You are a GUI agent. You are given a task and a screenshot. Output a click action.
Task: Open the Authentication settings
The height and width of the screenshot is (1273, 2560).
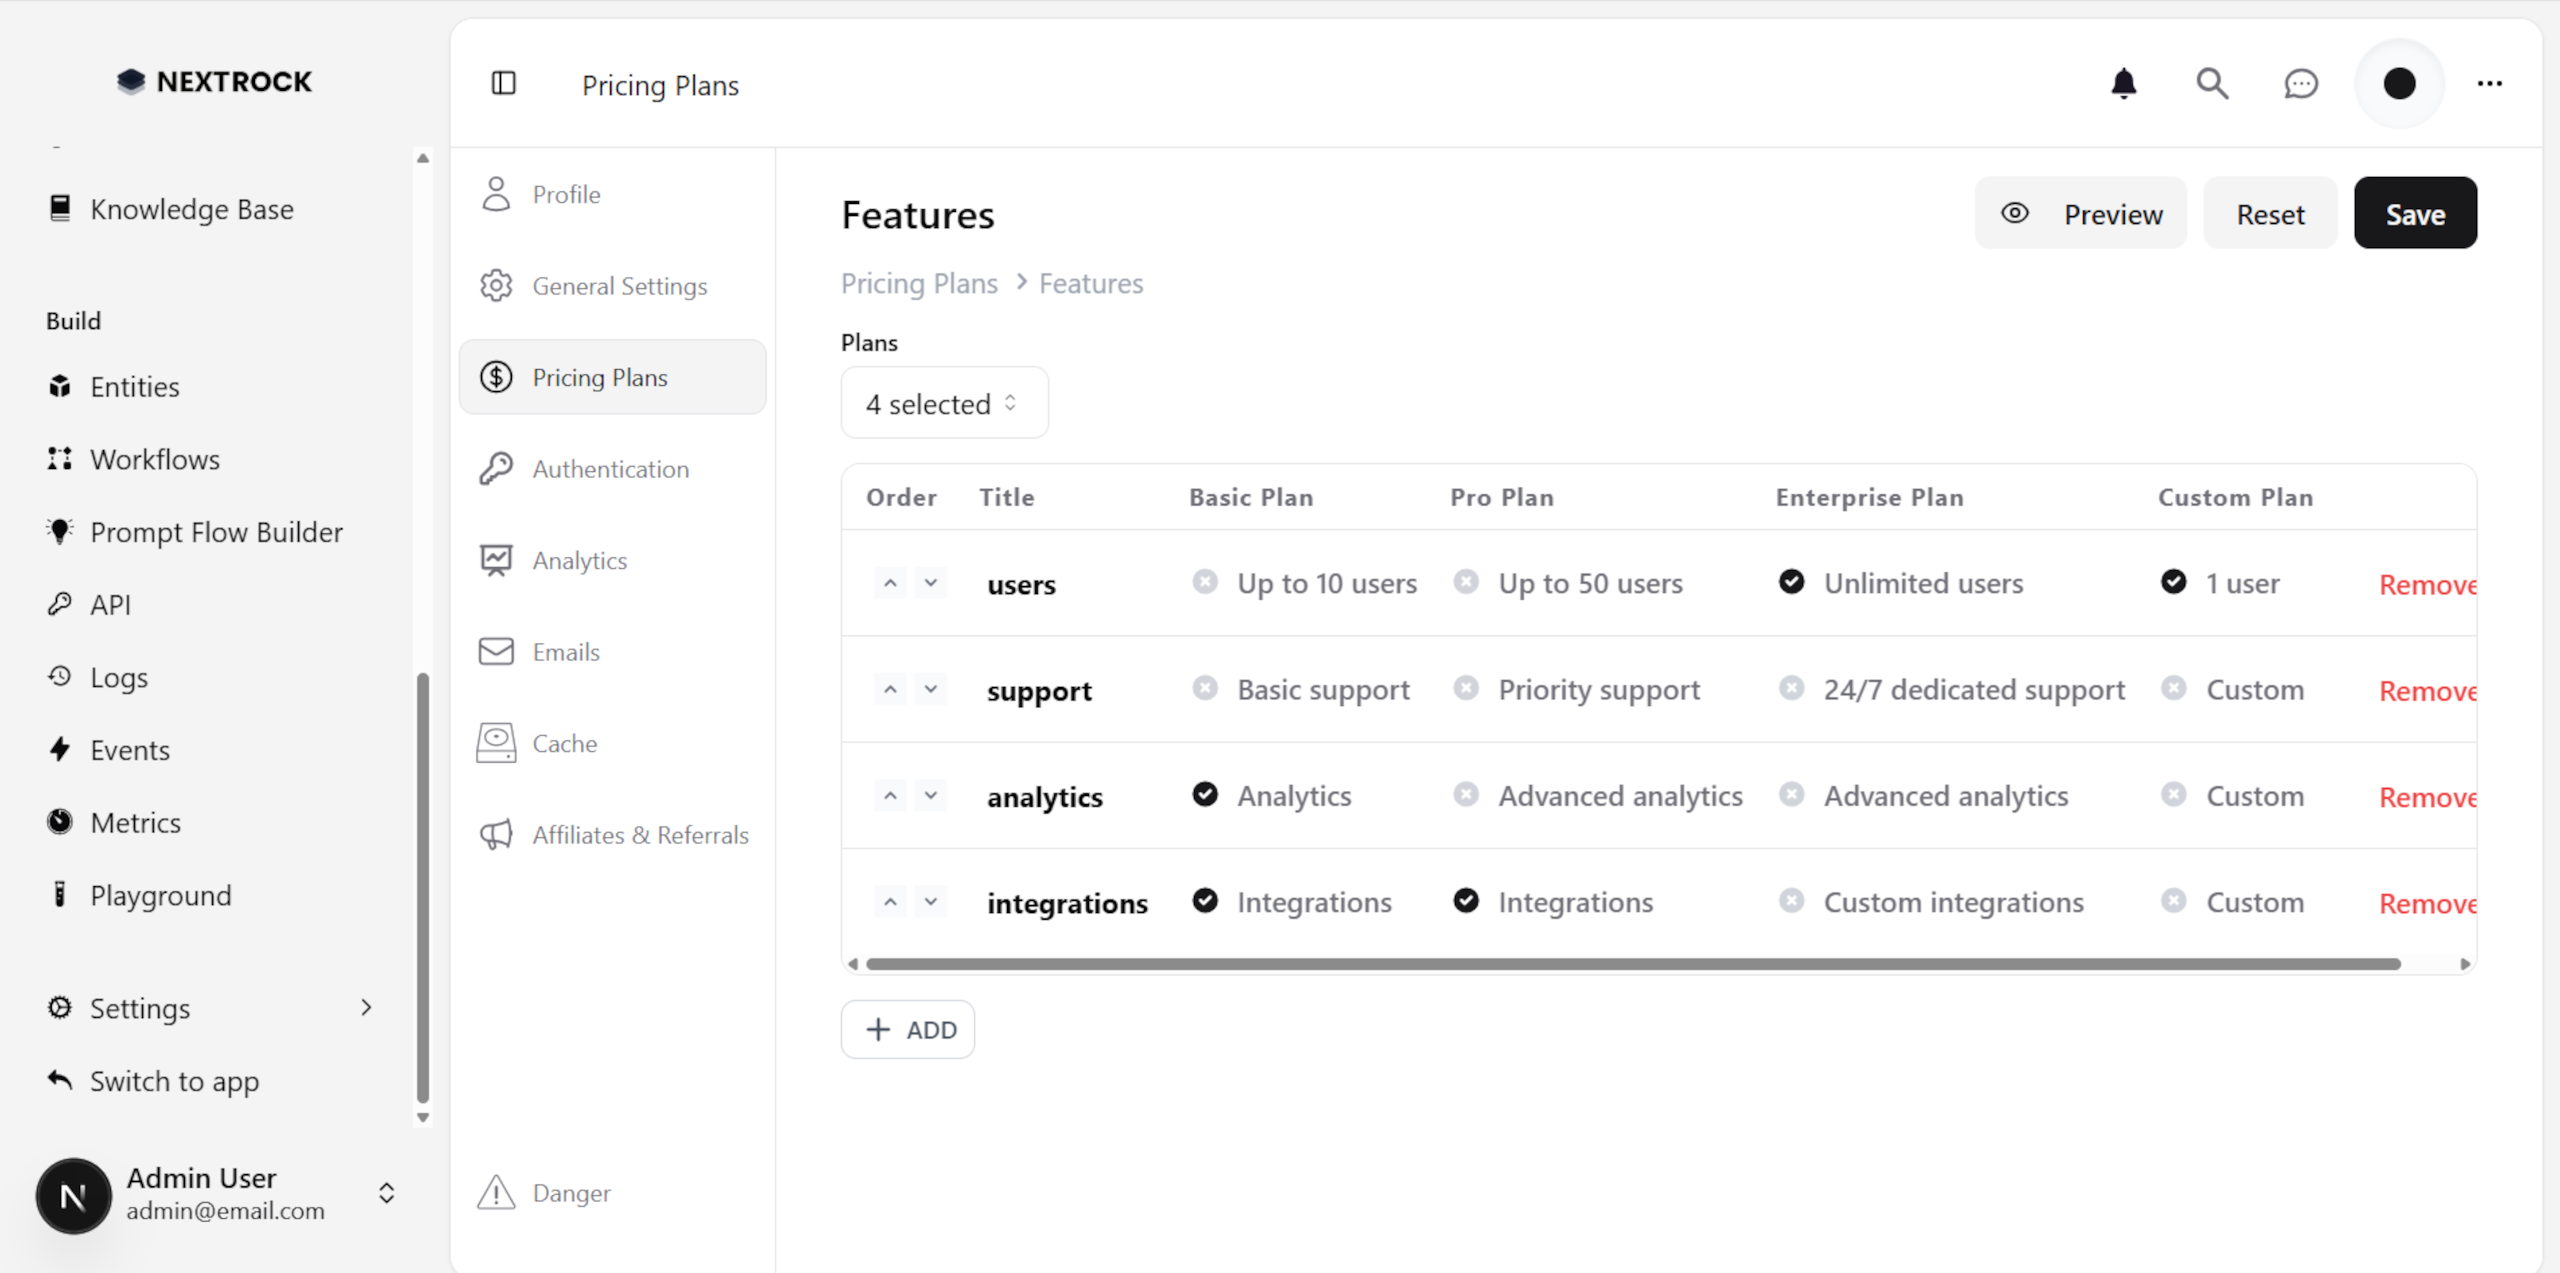pyautogui.click(x=610, y=468)
